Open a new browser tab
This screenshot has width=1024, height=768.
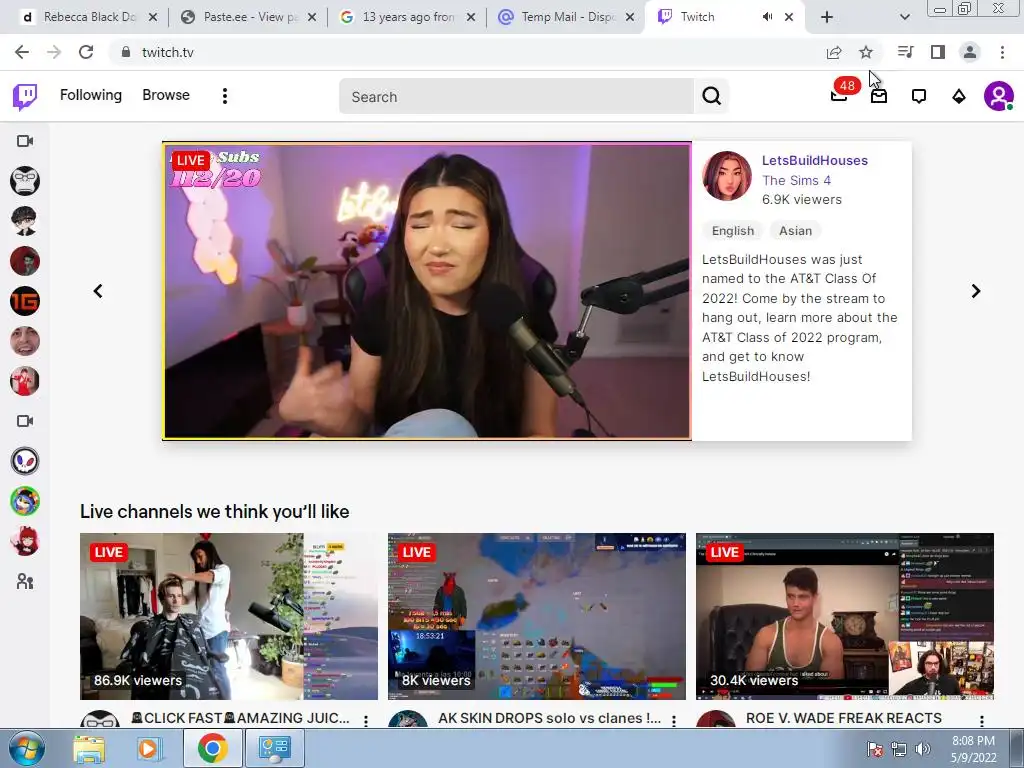point(827,18)
